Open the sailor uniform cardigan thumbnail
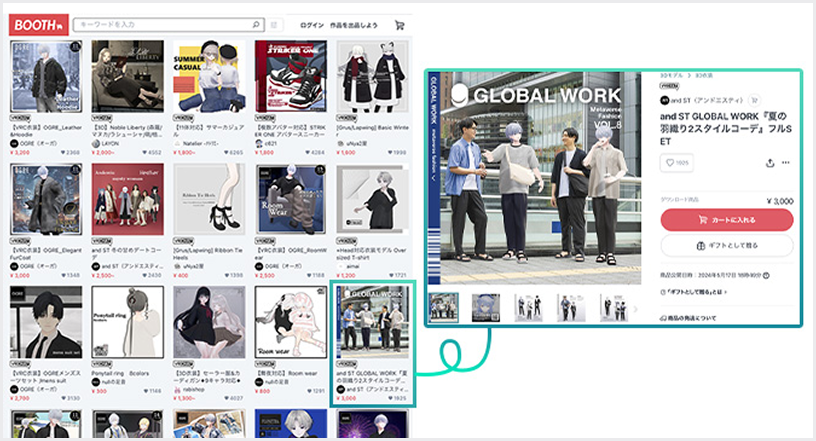This screenshot has height=441, width=816. [209, 322]
